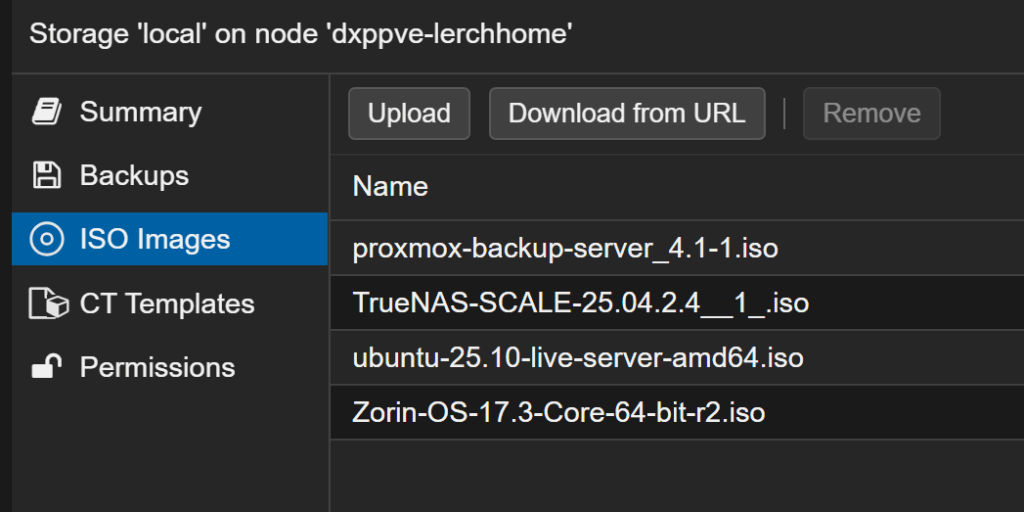Click the Download from URL button

tap(627, 113)
